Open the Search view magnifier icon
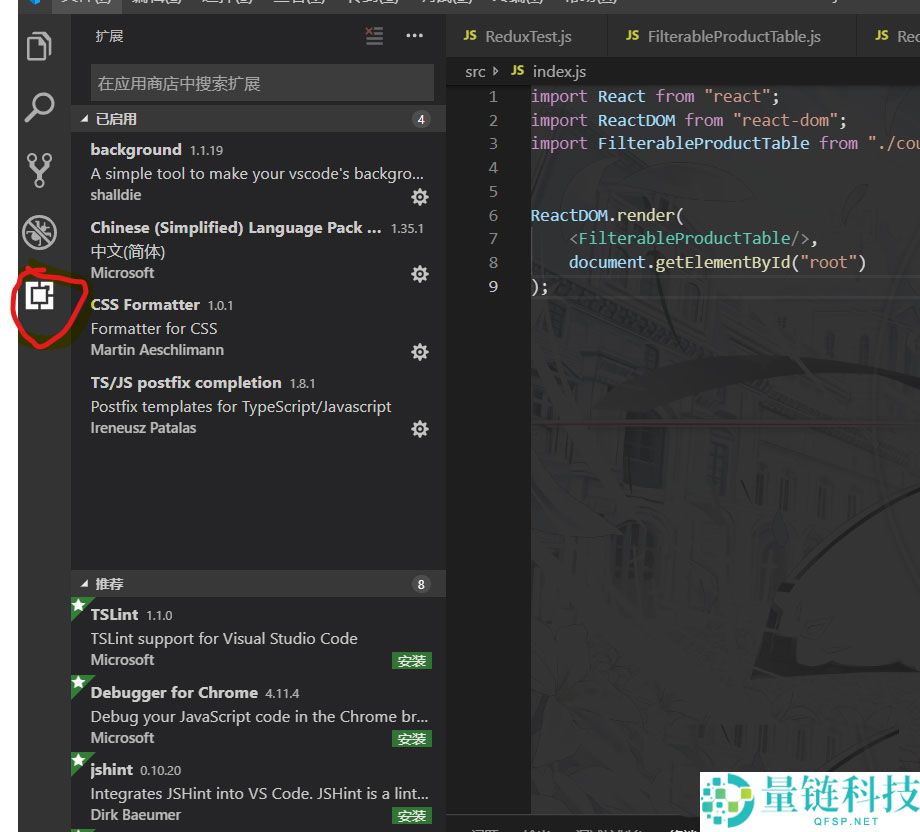This screenshot has width=920, height=832. coord(39,107)
